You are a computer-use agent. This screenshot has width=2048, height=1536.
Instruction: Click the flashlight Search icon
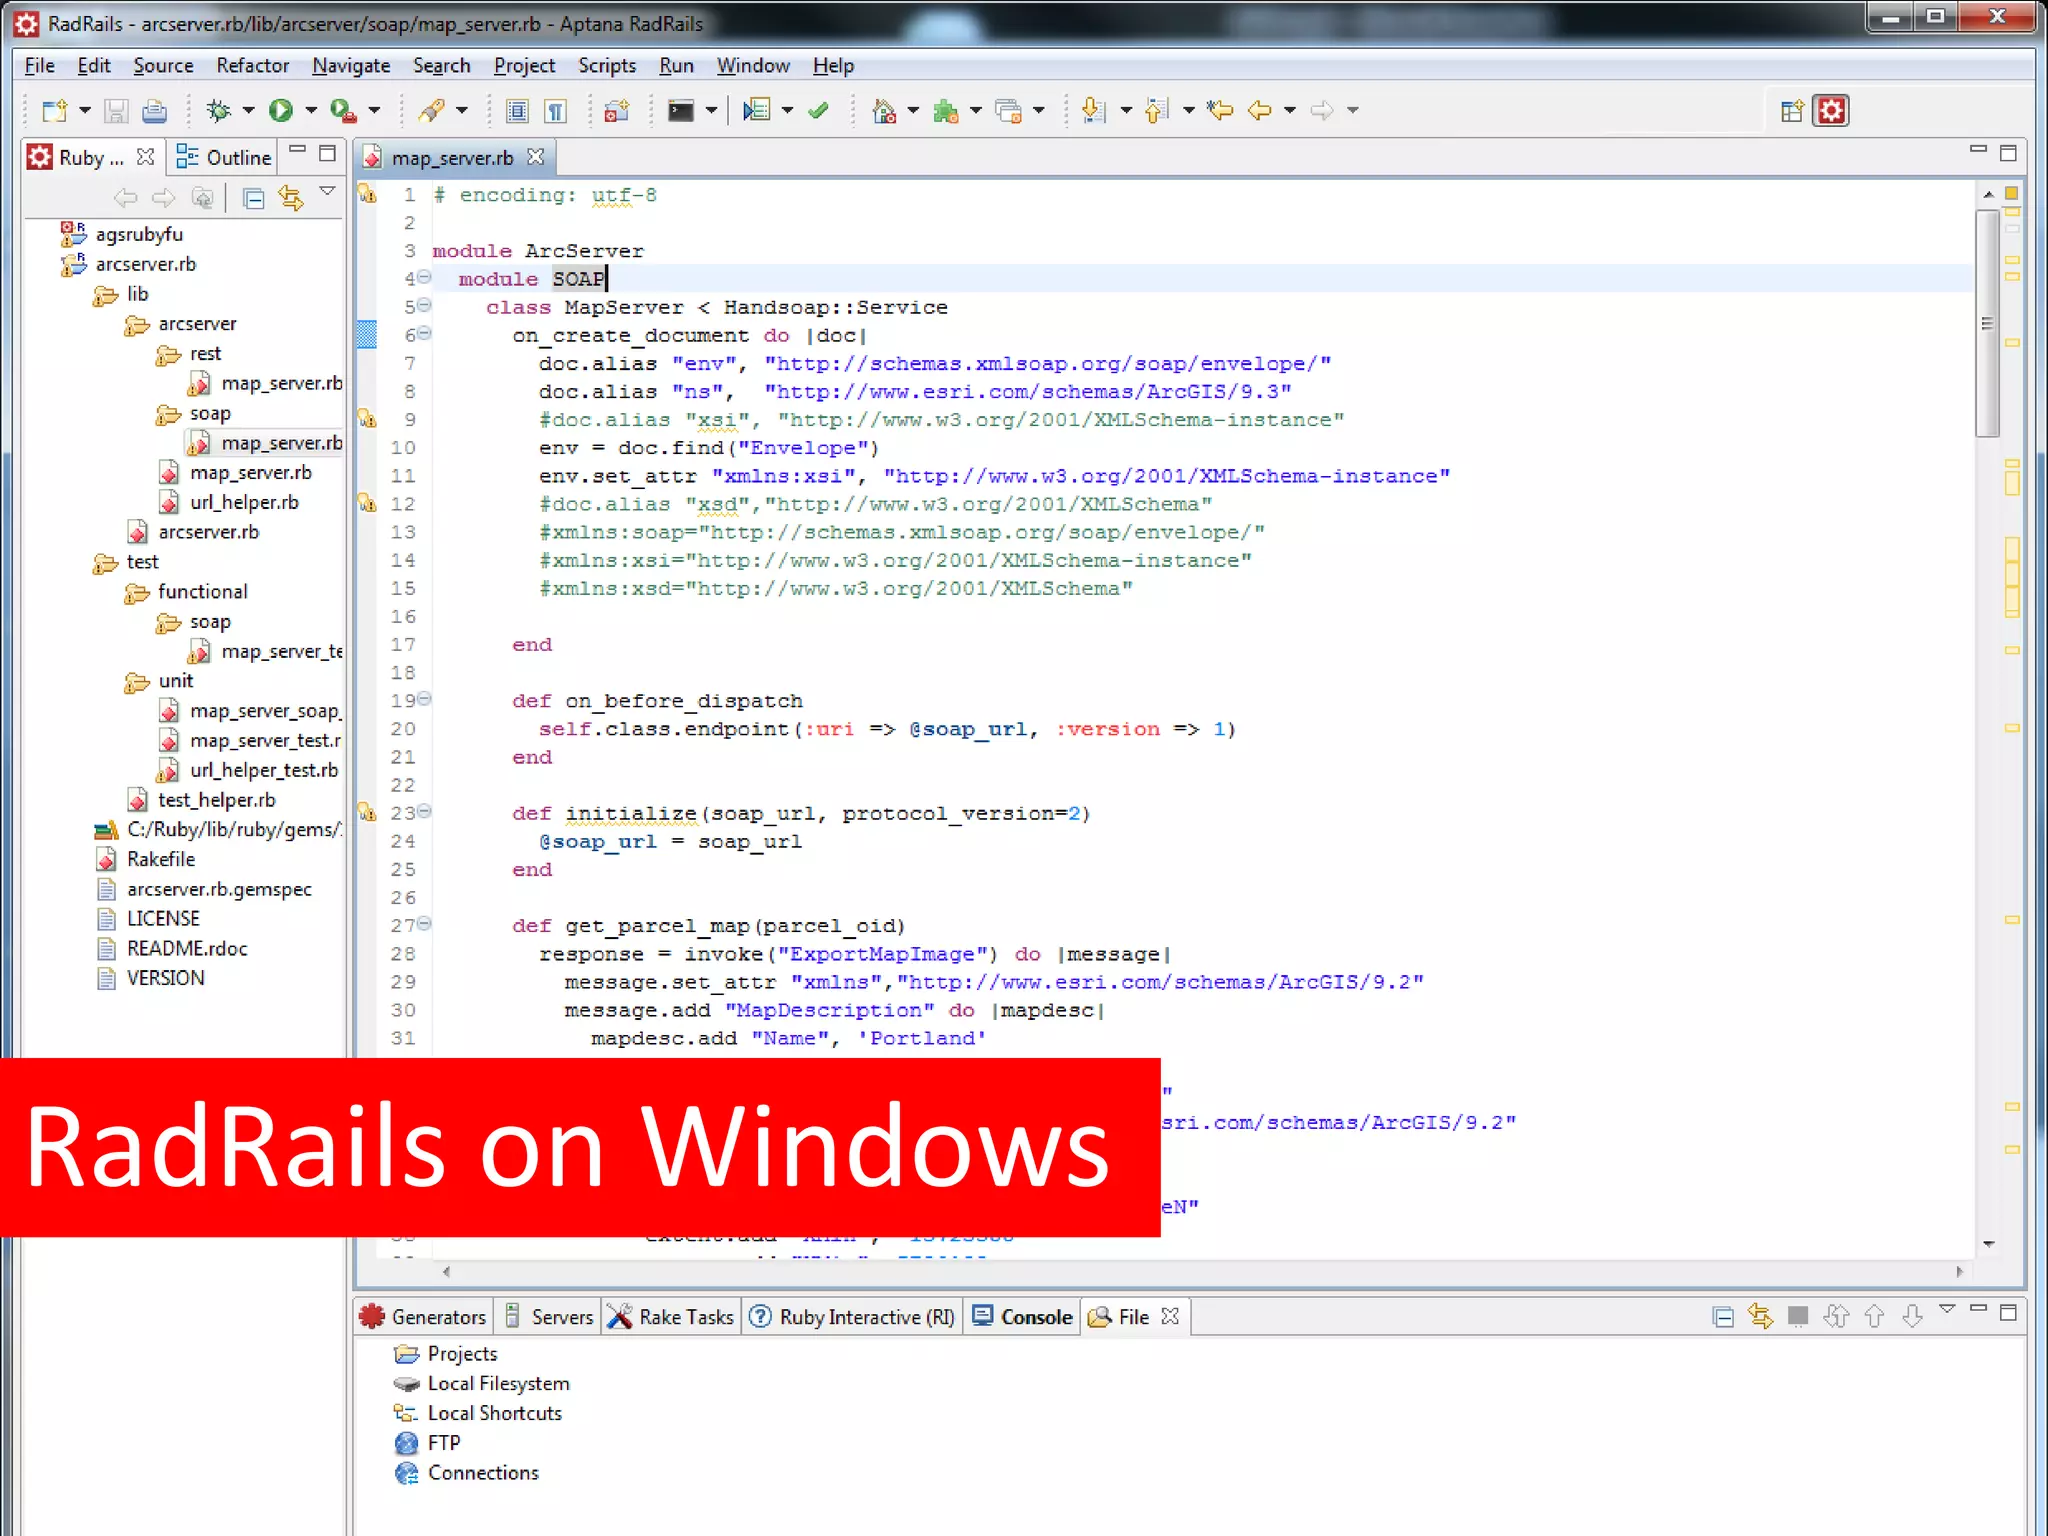(x=432, y=110)
